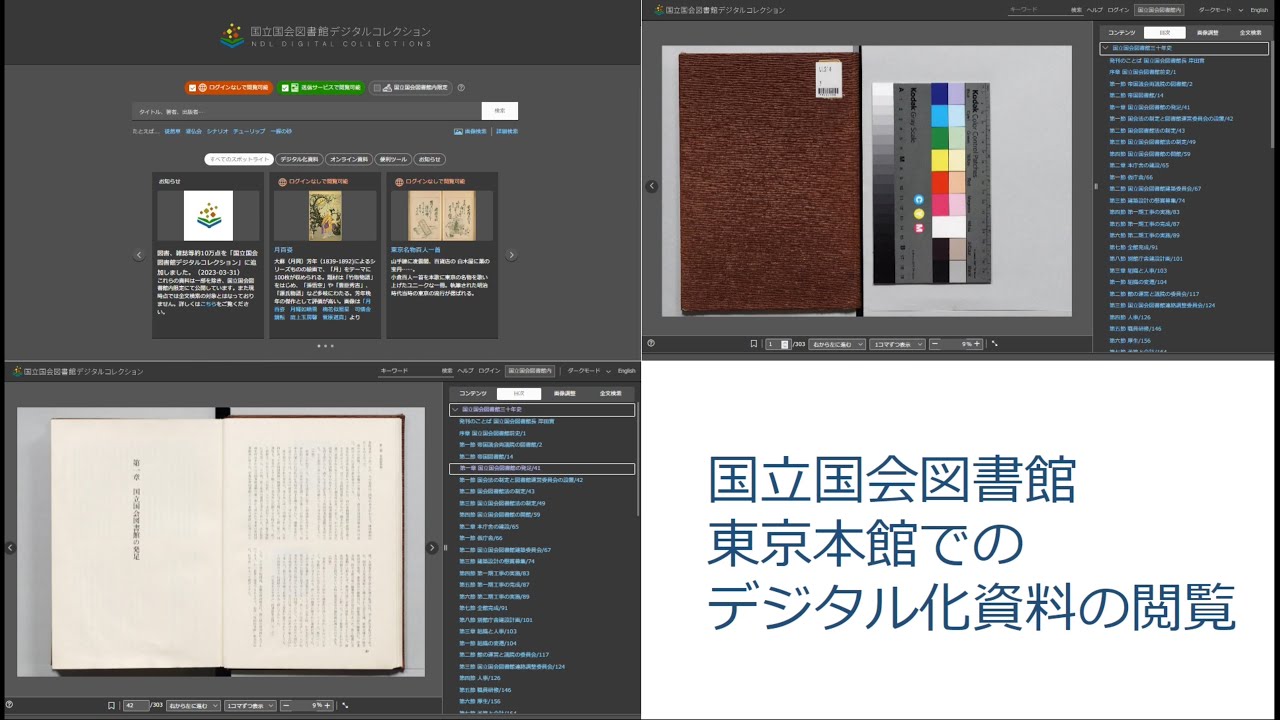Open the ダークモード dropdown in the bottom-left viewer

pyautogui.click(x=590, y=370)
